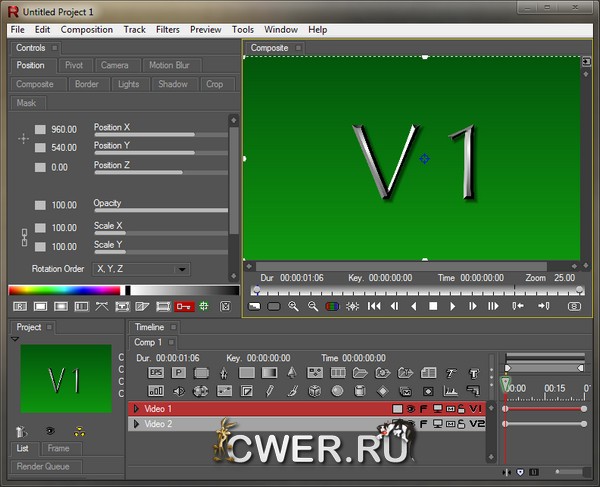This screenshot has width=600, height=487.
Task: Click the red key icon under Controls
Action: (184, 306)
